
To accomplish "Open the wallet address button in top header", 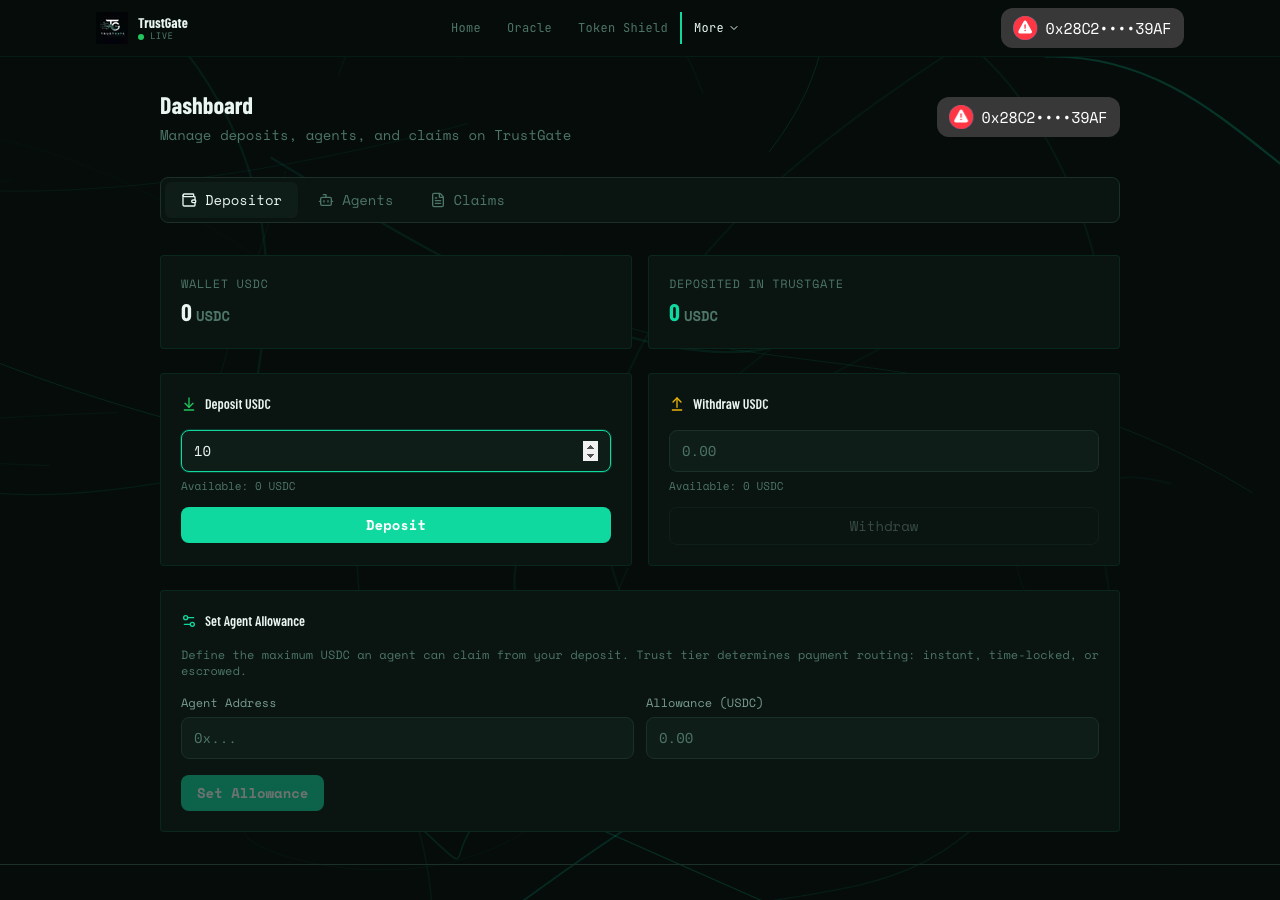I will click(x=1092, y=28).
